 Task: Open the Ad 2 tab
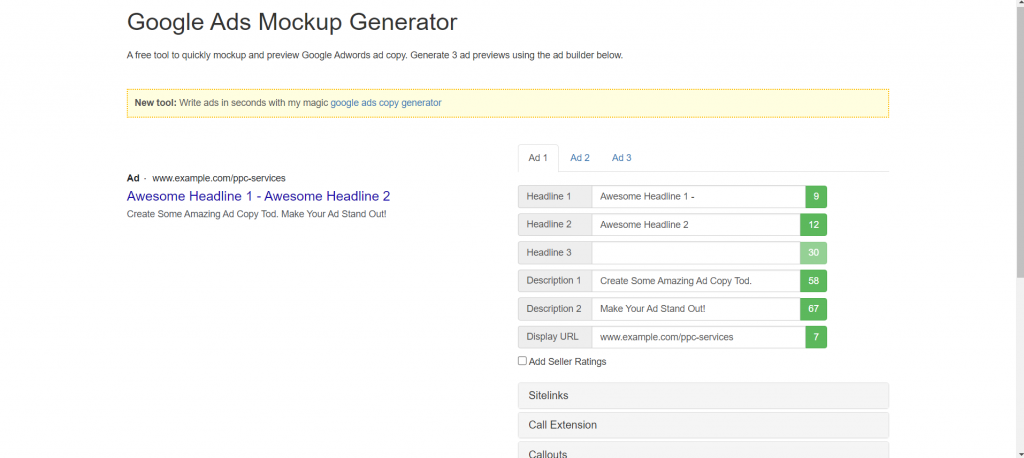pyautogui.click(x=580, y=157)
